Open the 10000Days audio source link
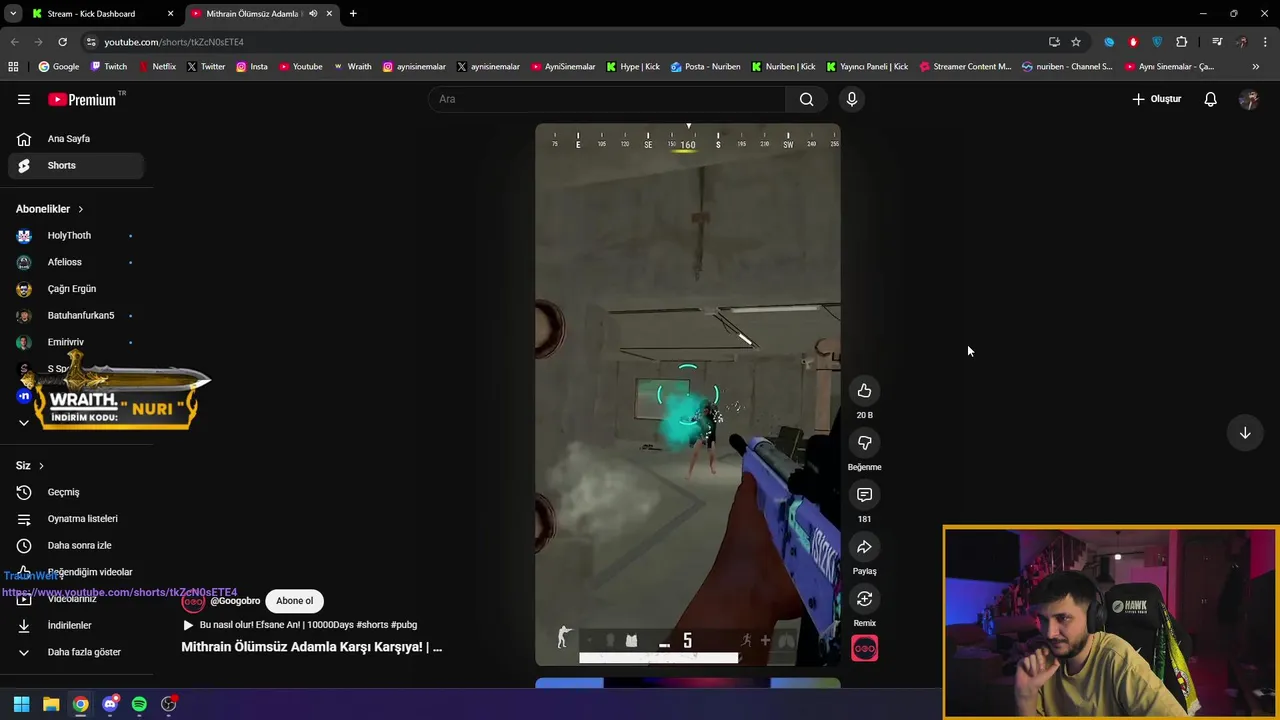The height and width of the screenshot is (720, 1280). (x=308, y=625)
